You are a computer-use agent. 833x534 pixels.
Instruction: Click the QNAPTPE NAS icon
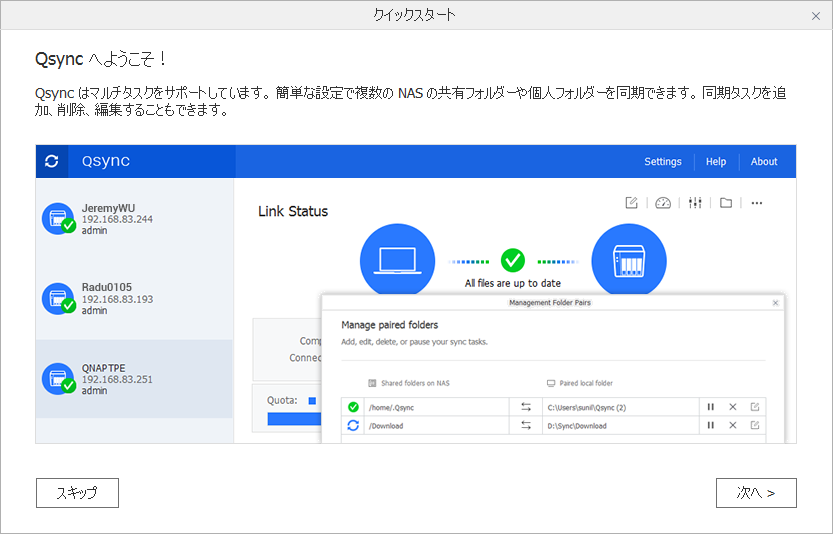pos(58,378)
